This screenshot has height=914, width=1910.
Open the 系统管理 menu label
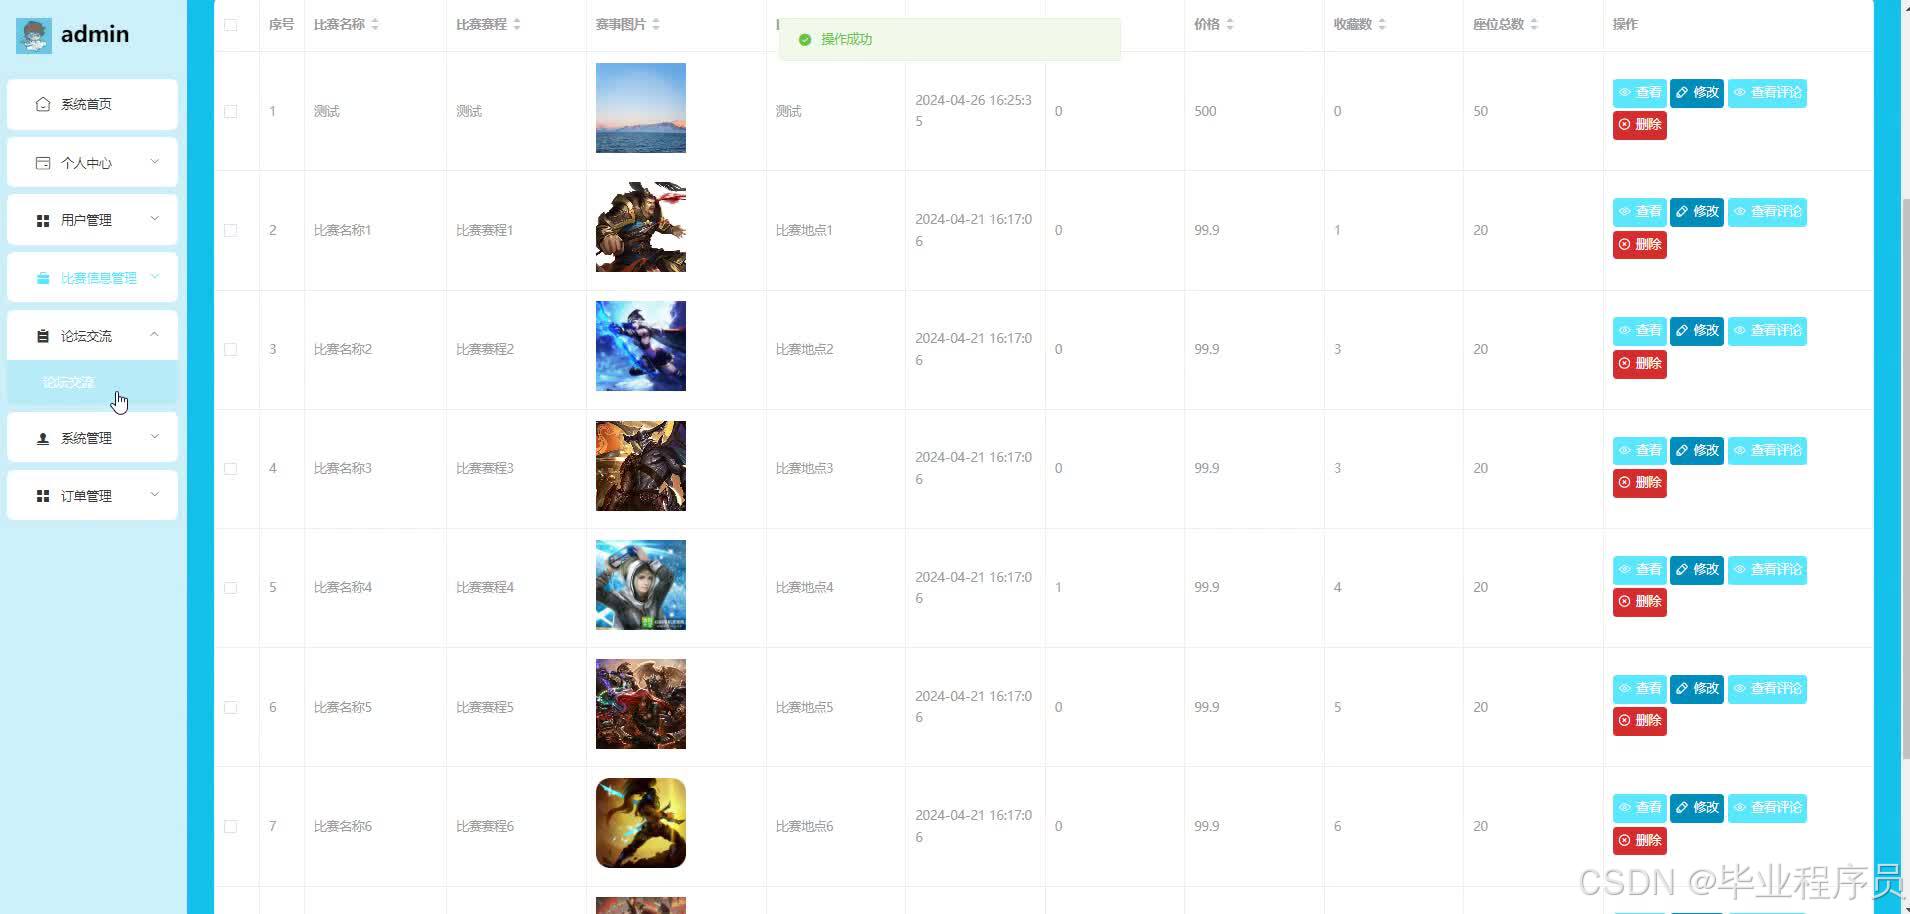click(x=86, y=438)
